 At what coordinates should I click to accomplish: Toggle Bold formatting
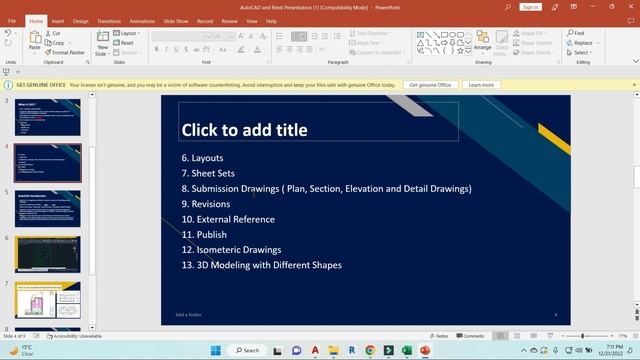click(x=156, y=49)
